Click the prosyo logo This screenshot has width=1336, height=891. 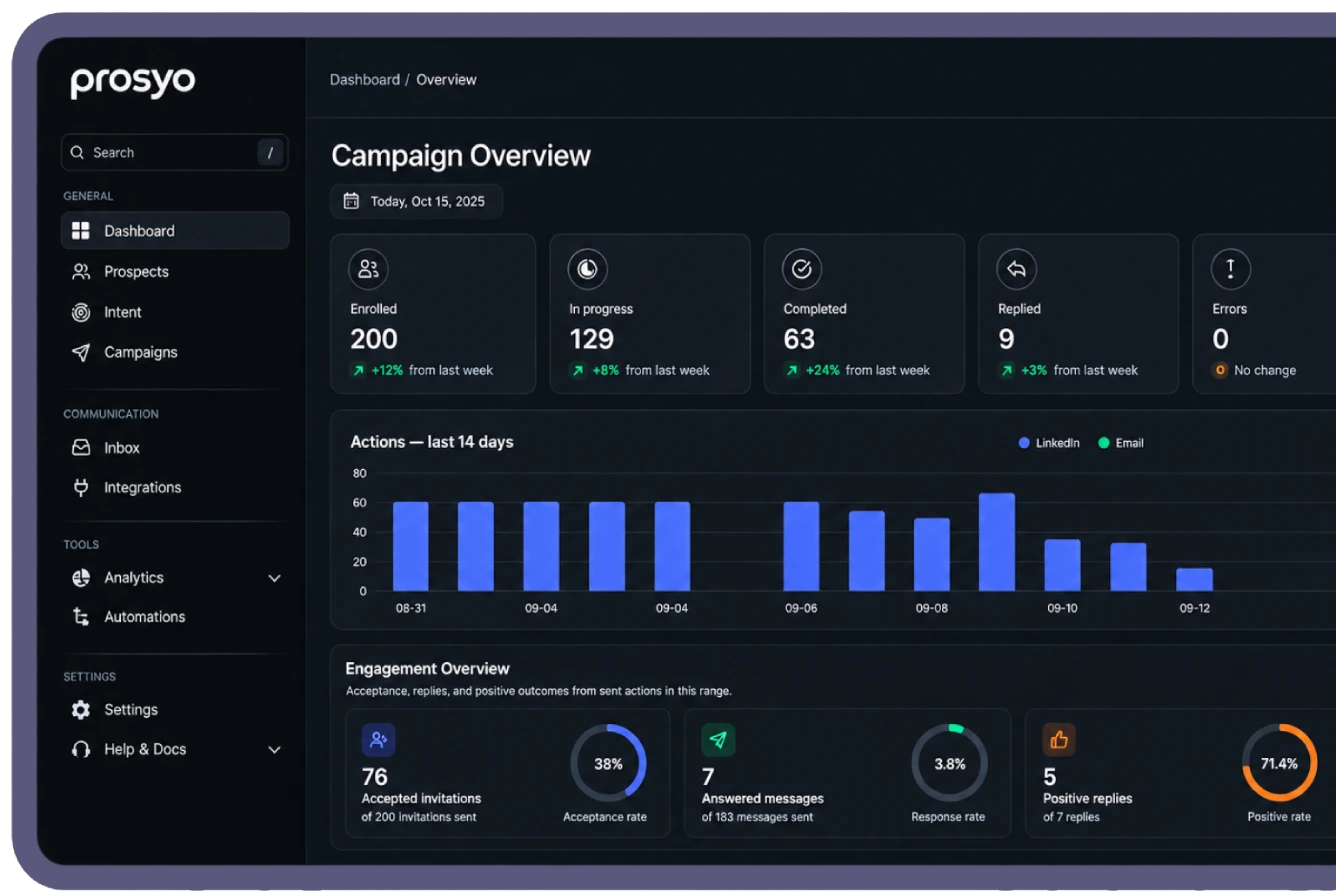[132, 83]
